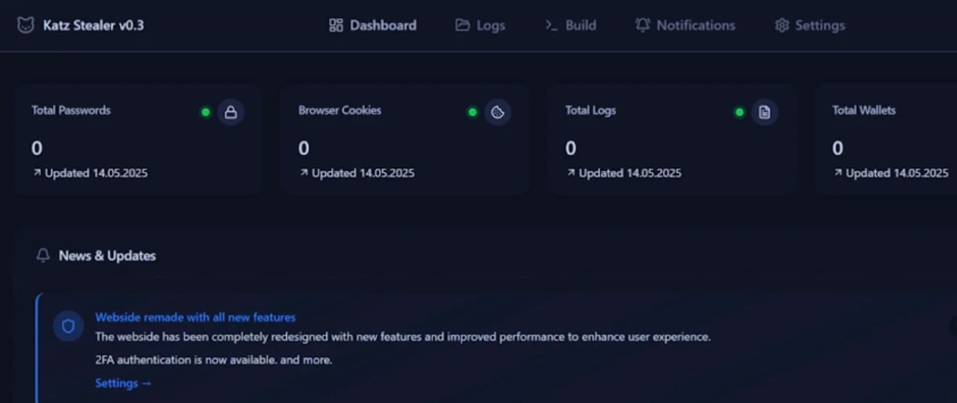Click the bell icon beside Notifications in navigation
The image size is (957, 403).
coord(642,25)
